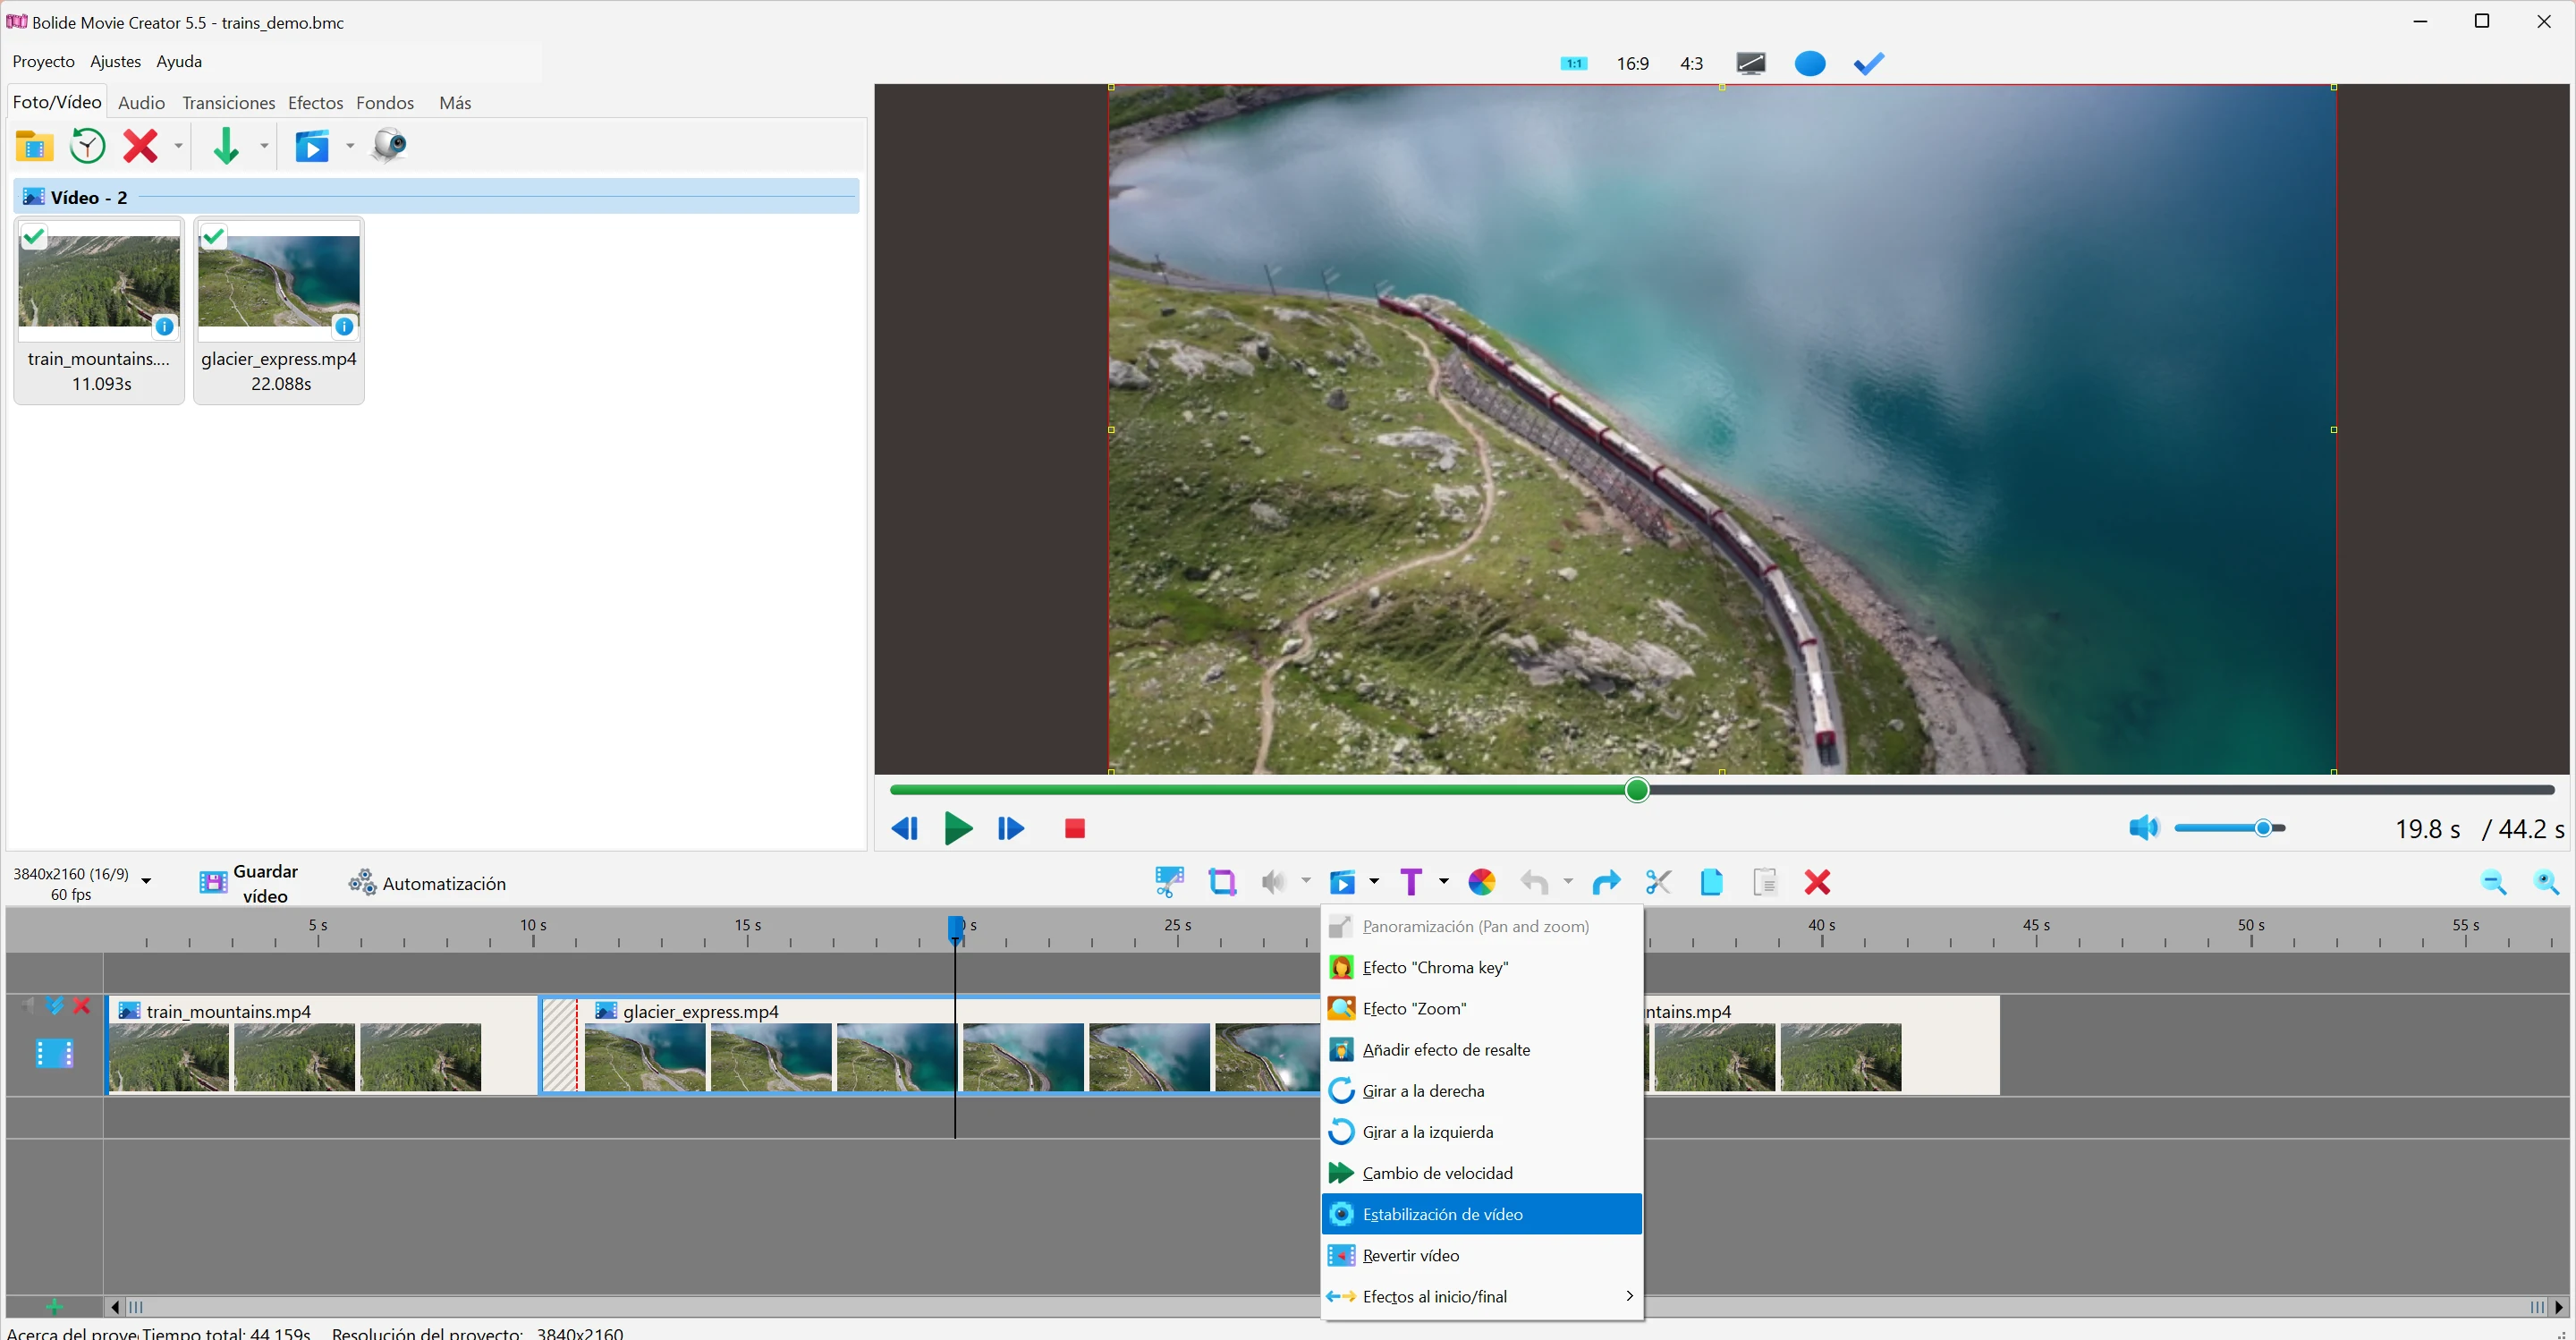
Task: Click the info badge on train_mountains thumbnail
Action: click(165, 326)
